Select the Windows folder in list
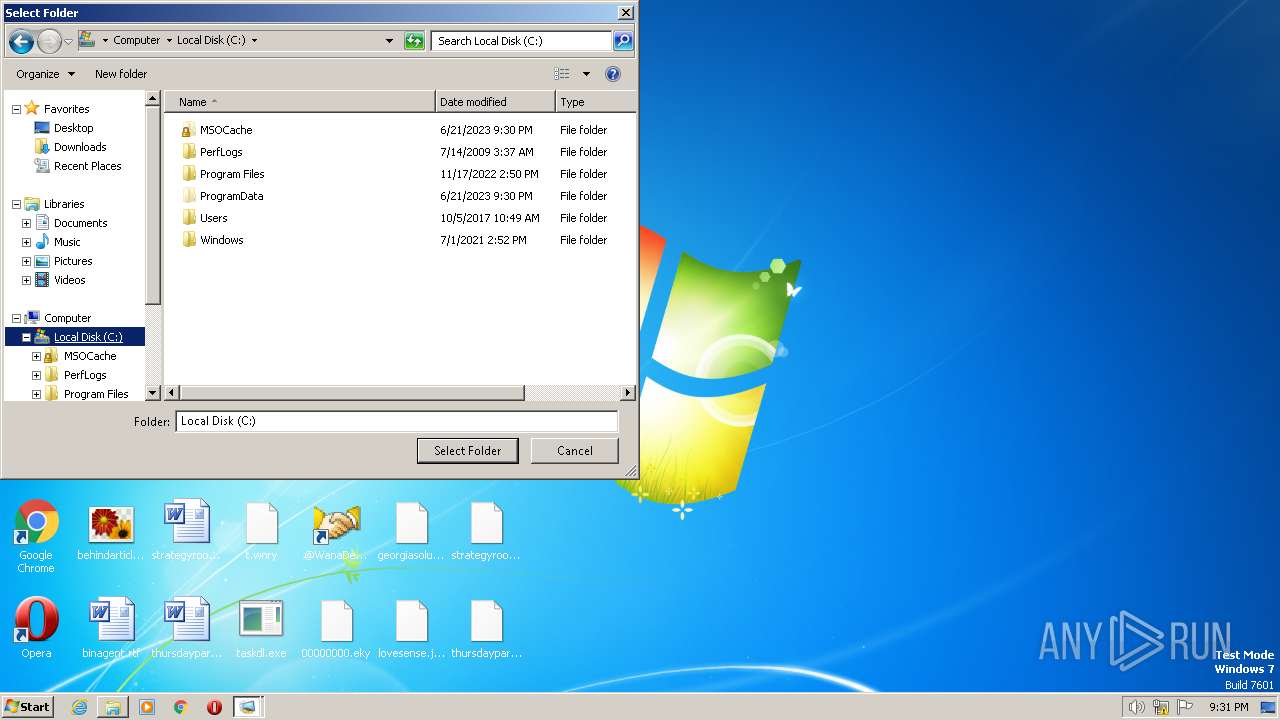 [x=221, y=240]
